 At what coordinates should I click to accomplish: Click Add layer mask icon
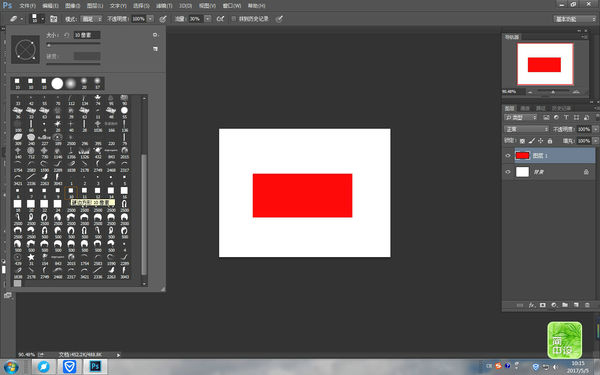[x=543, y=305]
